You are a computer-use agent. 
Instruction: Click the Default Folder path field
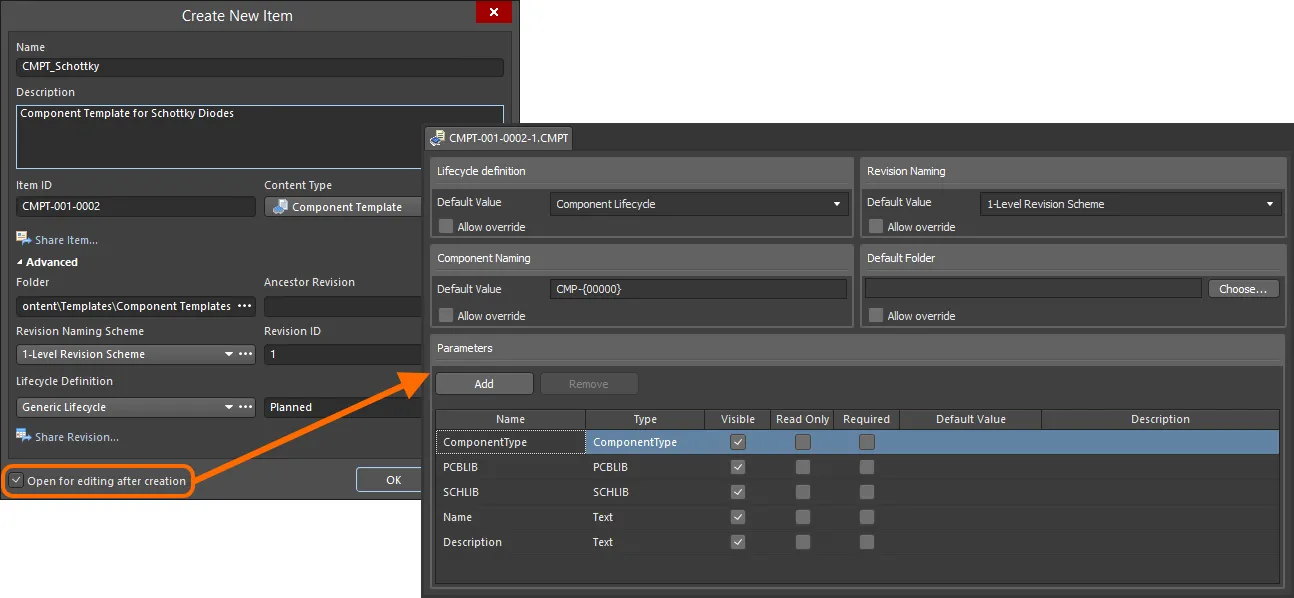point(1033,288)
